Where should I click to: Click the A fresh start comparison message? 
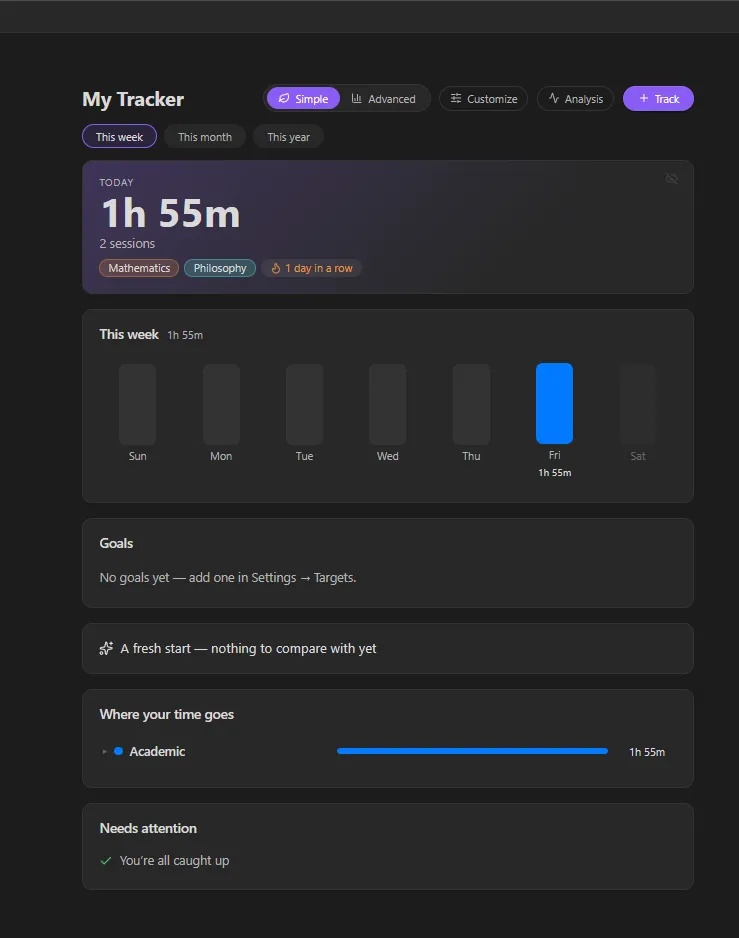(x=248, y=648)
